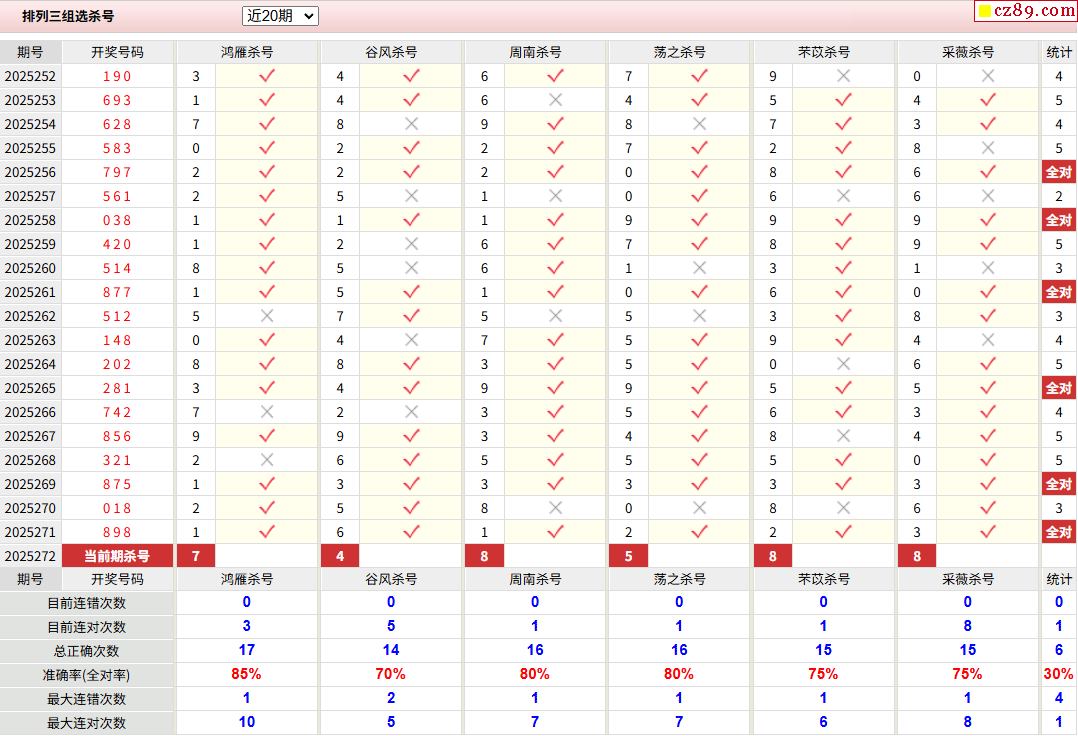The height and width of the screenshot is (736, 1078).
Task: Click the 荡之杀号 cross mark in row 2025270
Action: coord(699,508)
